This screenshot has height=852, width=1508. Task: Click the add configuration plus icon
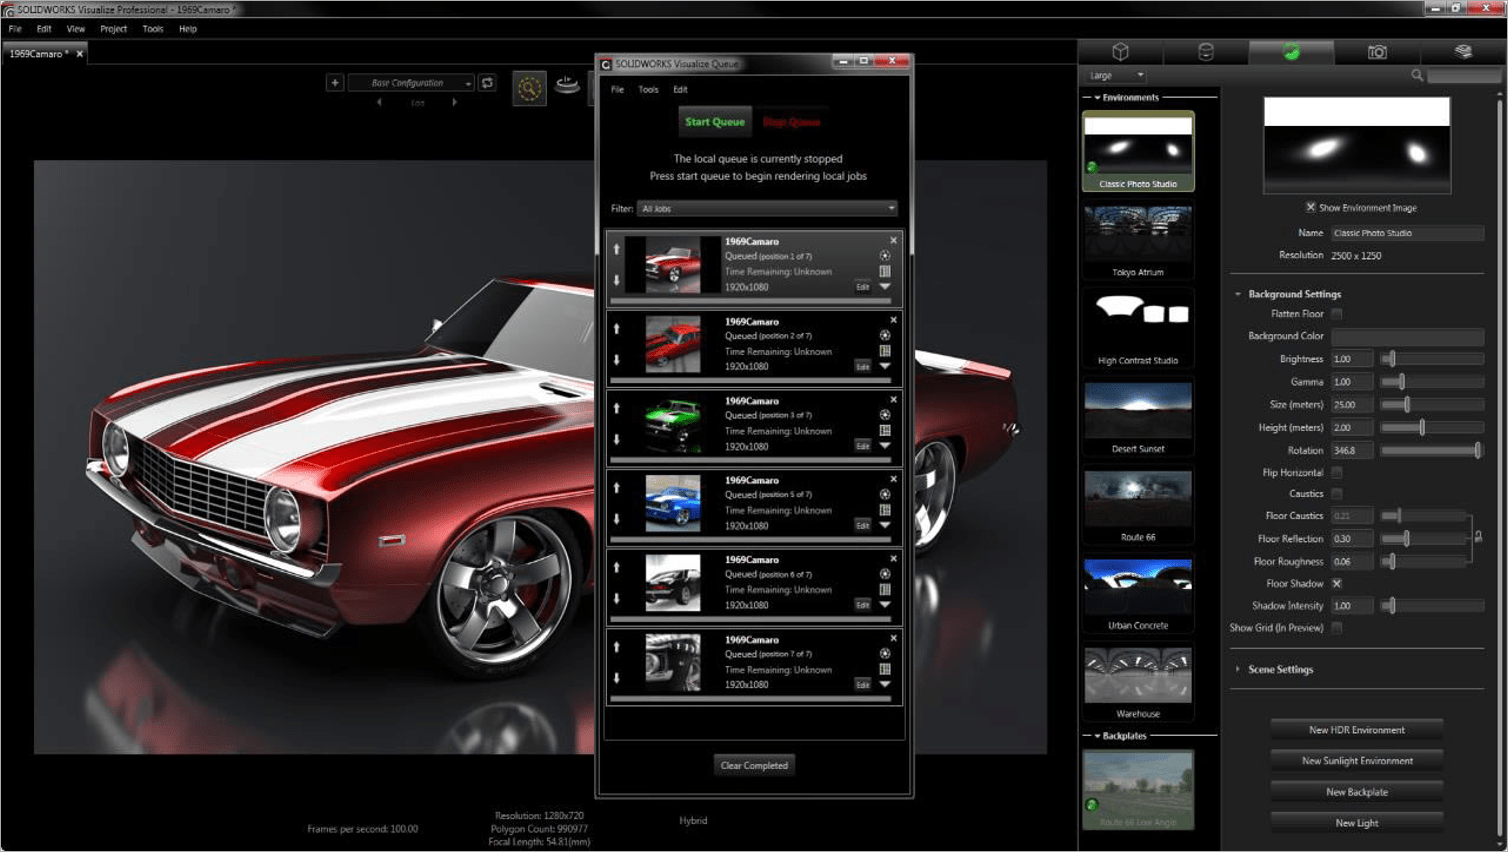pos(335,83)
